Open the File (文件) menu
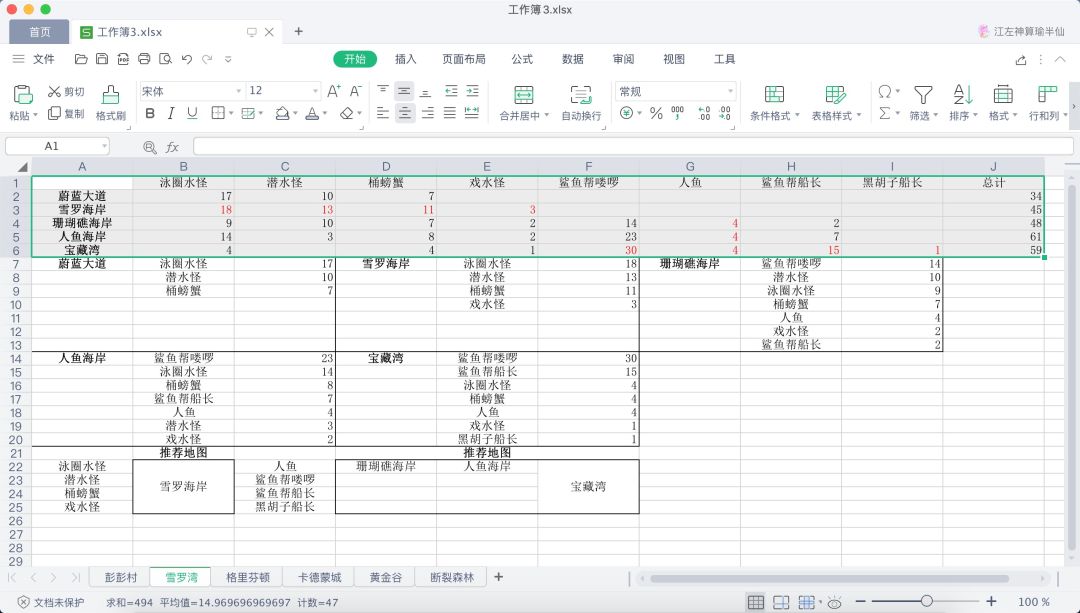1080x613 pixels. [x=43, y=59]
